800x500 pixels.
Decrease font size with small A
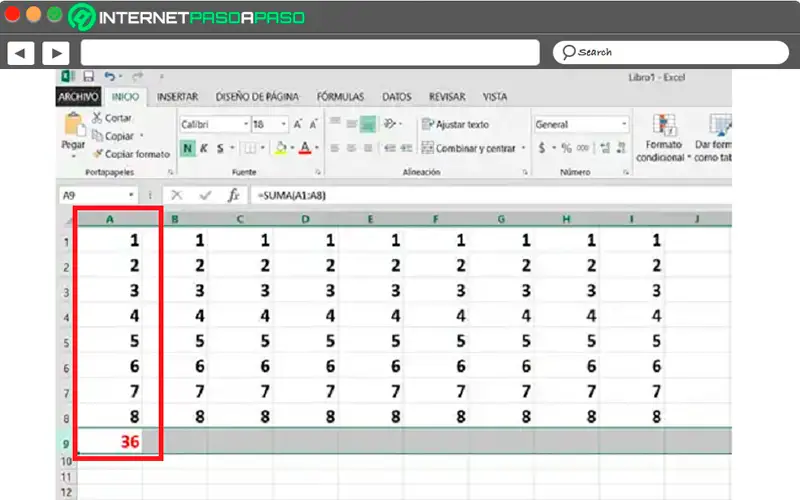point(313,124)
